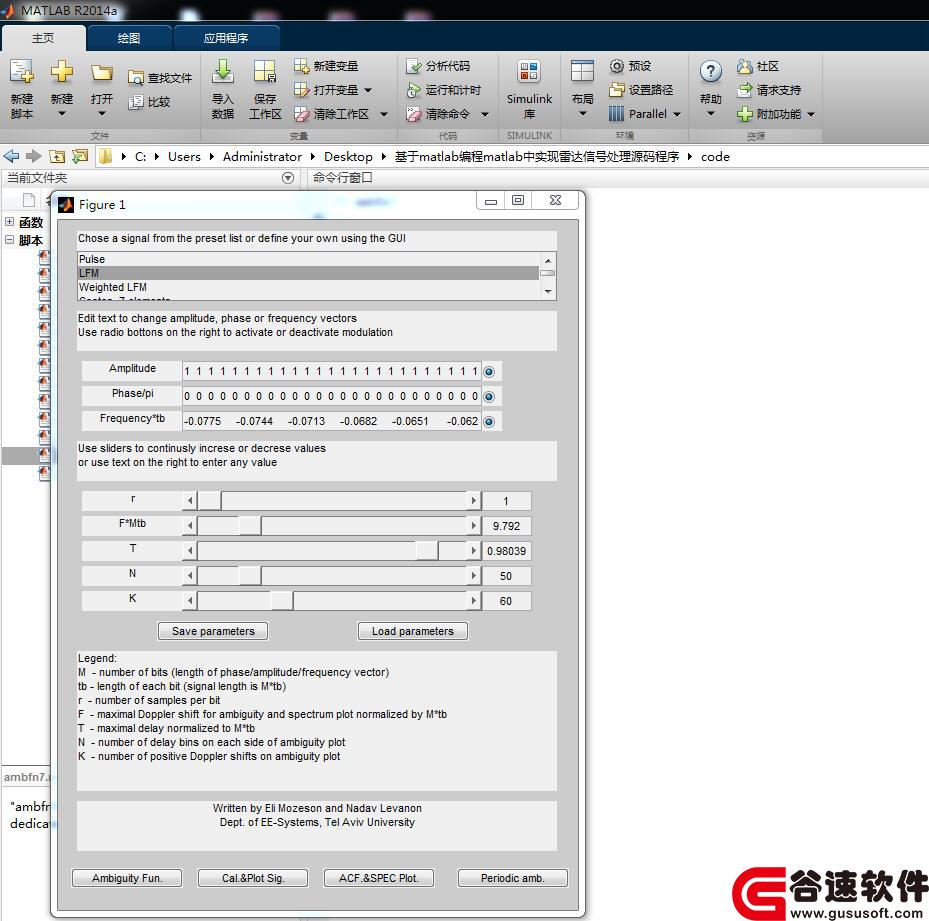The width and height of the screenshot is (929, 921).
Task: Click Import Data (导入数据) icon
Action: 223,71
